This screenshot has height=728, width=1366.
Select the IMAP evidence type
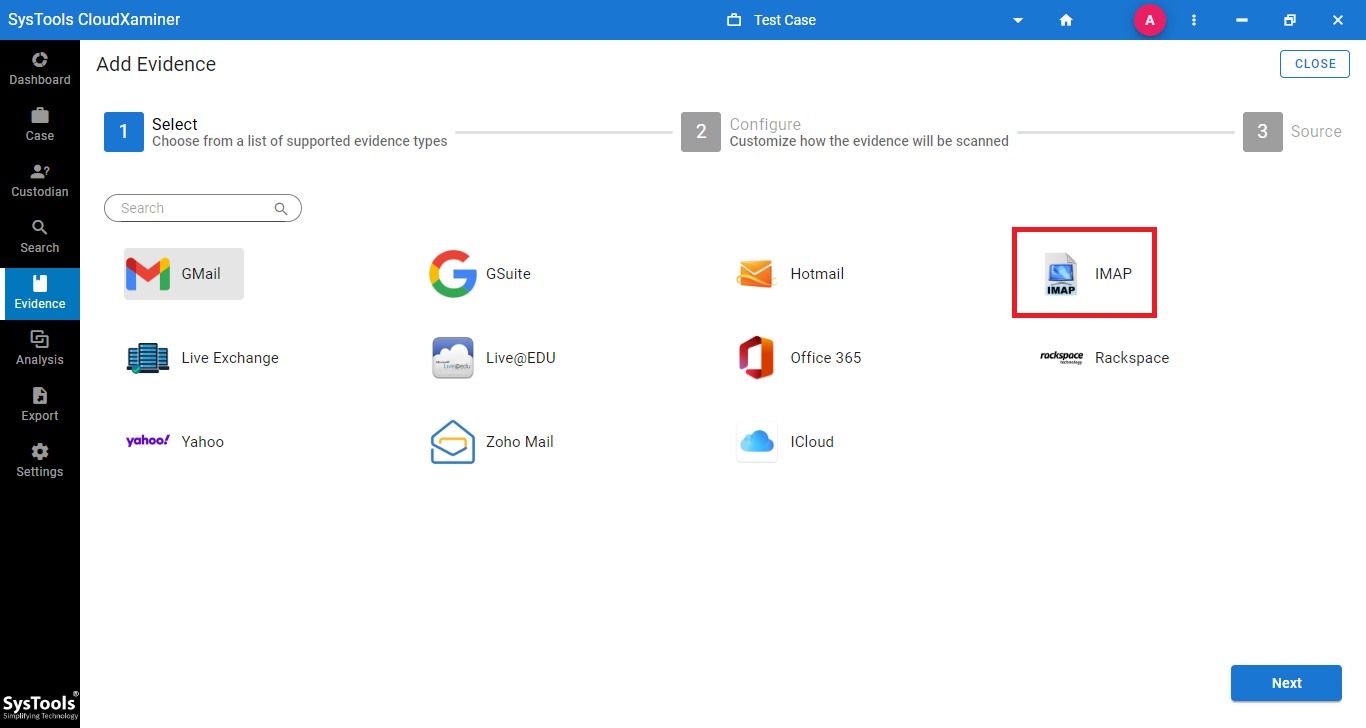(x=1087, y=274)
